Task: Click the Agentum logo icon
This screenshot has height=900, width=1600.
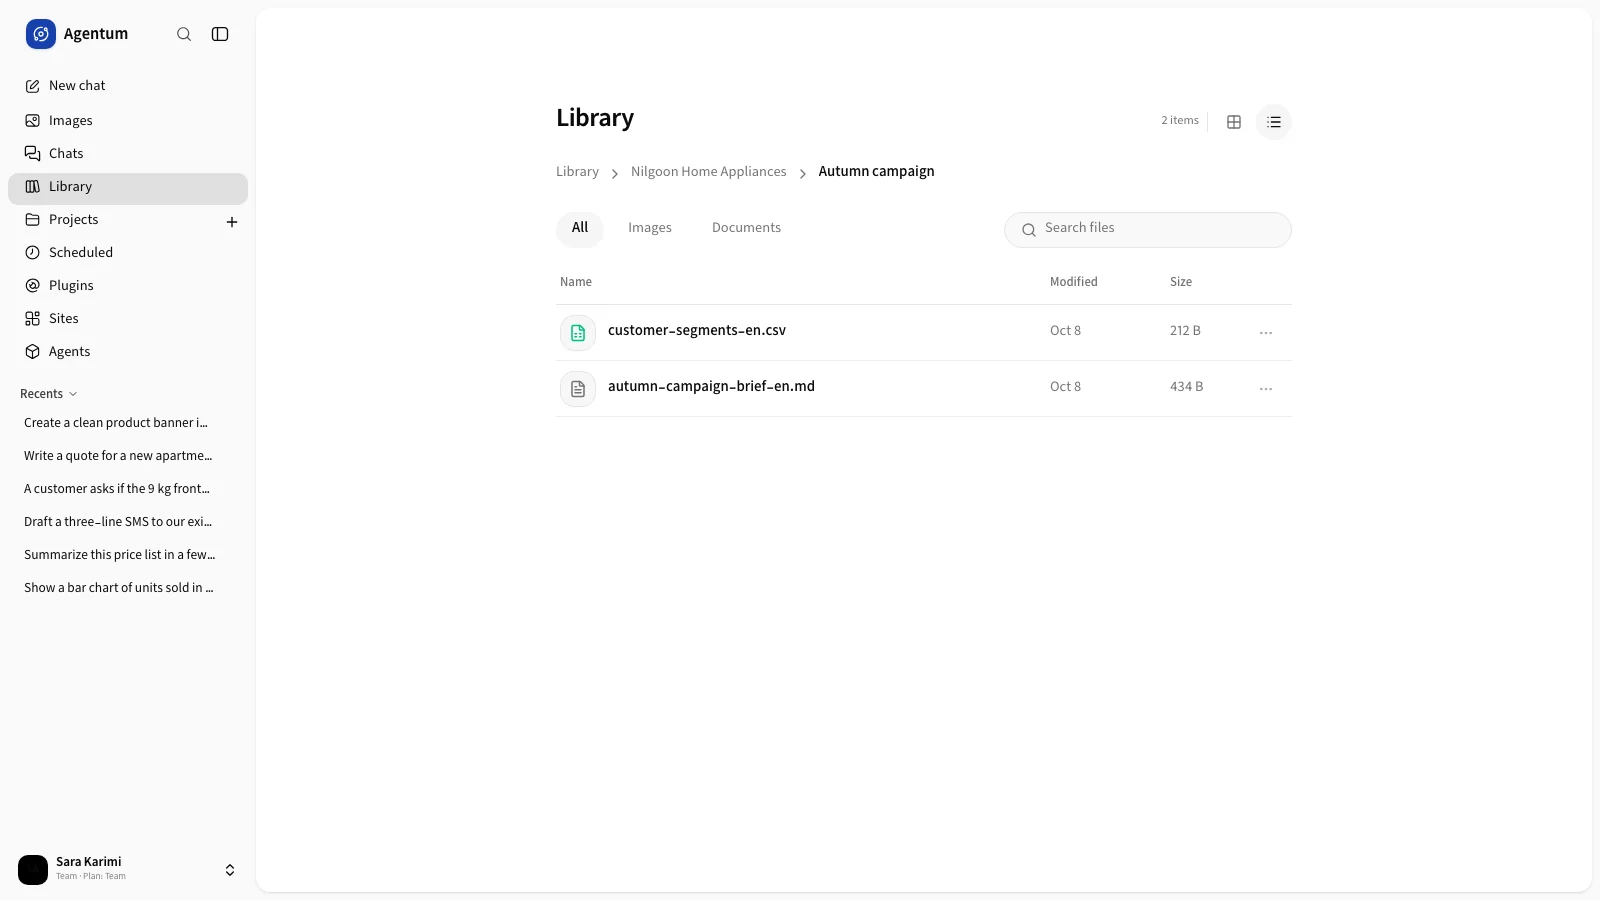Action: point(41,34)
